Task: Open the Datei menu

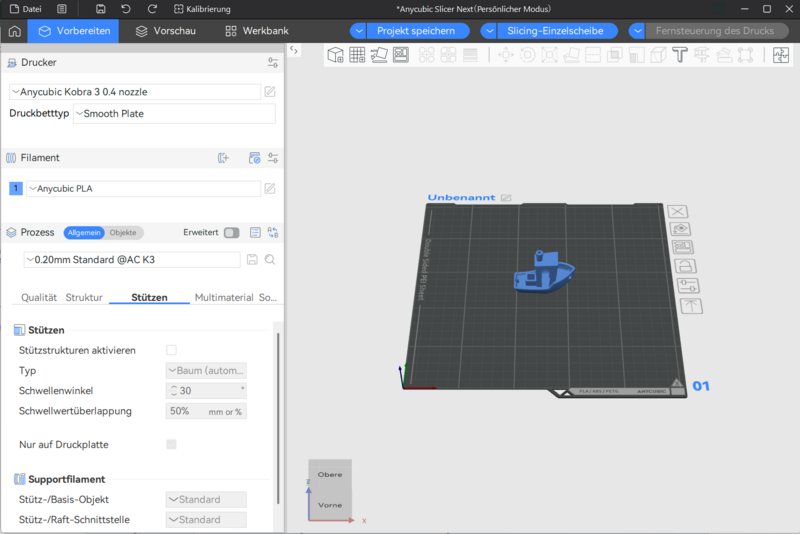Action: [26, 9]
